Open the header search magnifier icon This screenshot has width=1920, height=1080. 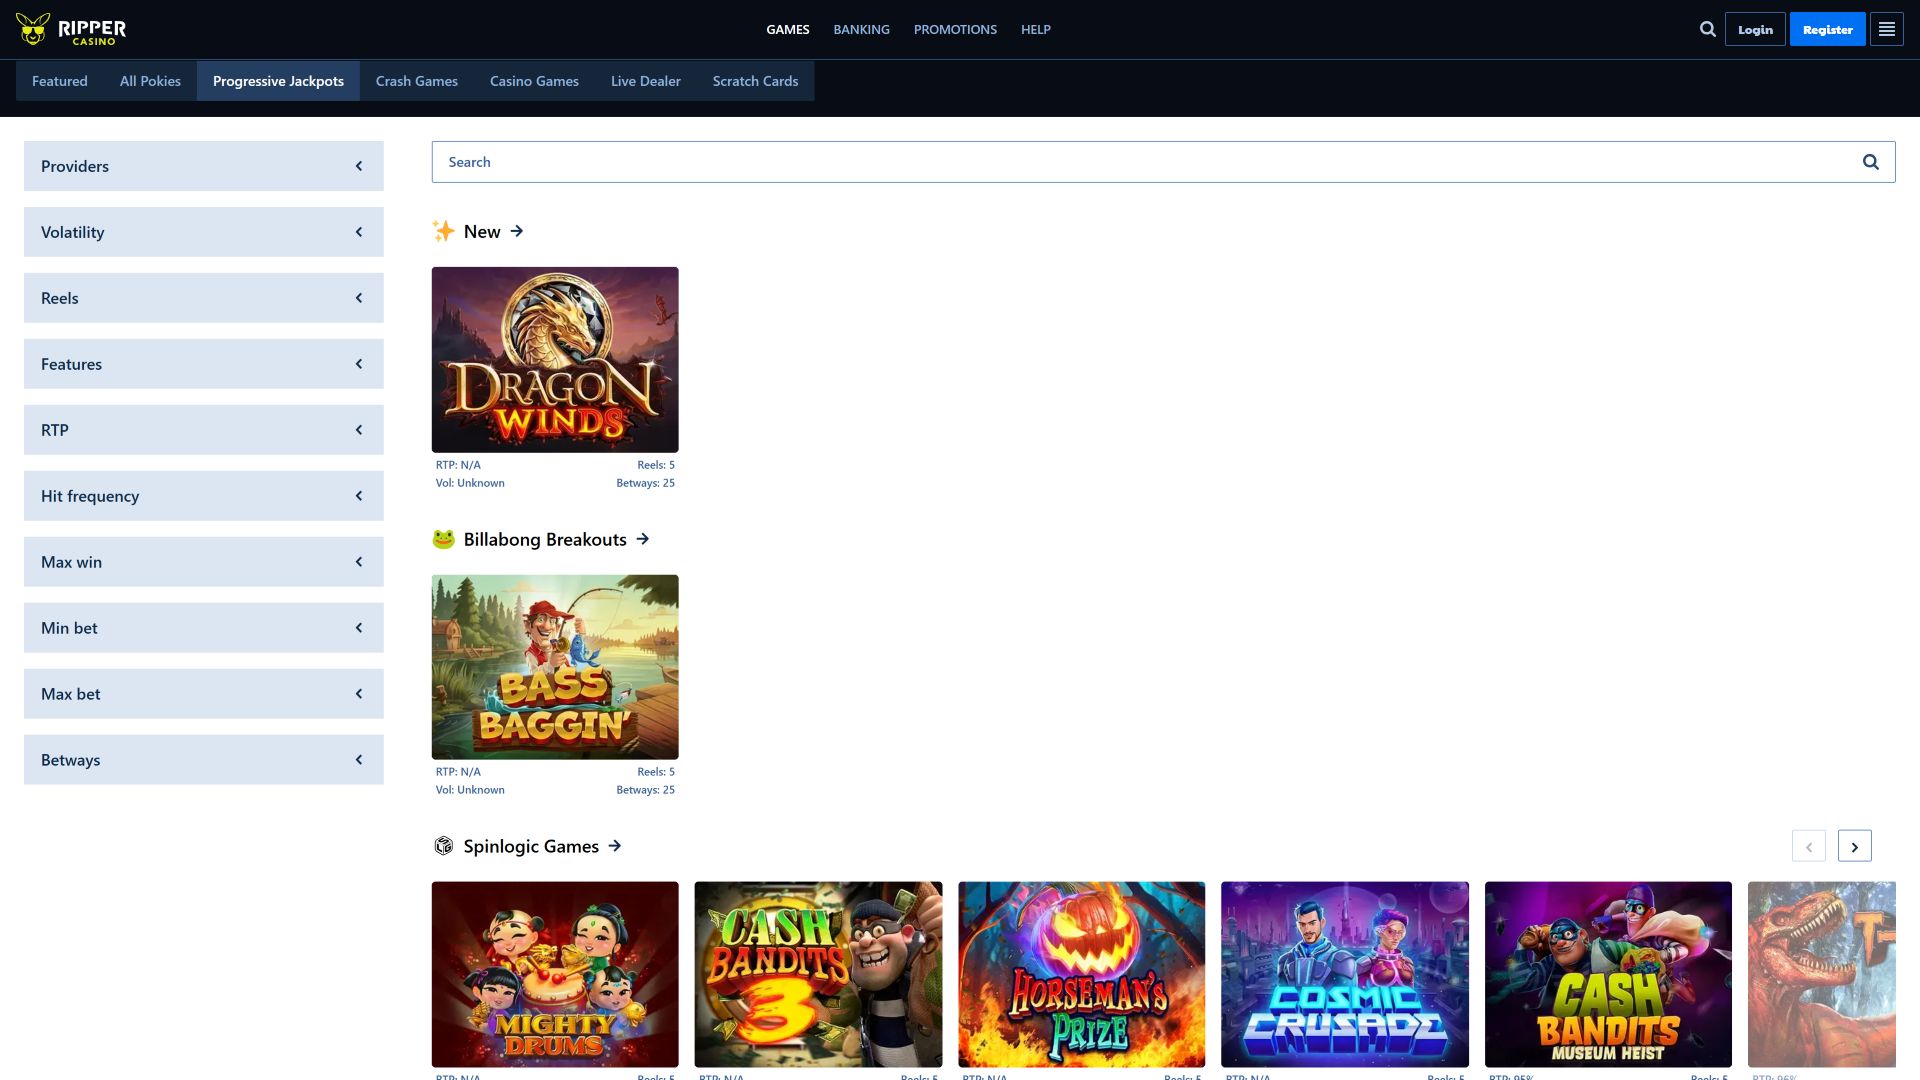click(1708, 29)
